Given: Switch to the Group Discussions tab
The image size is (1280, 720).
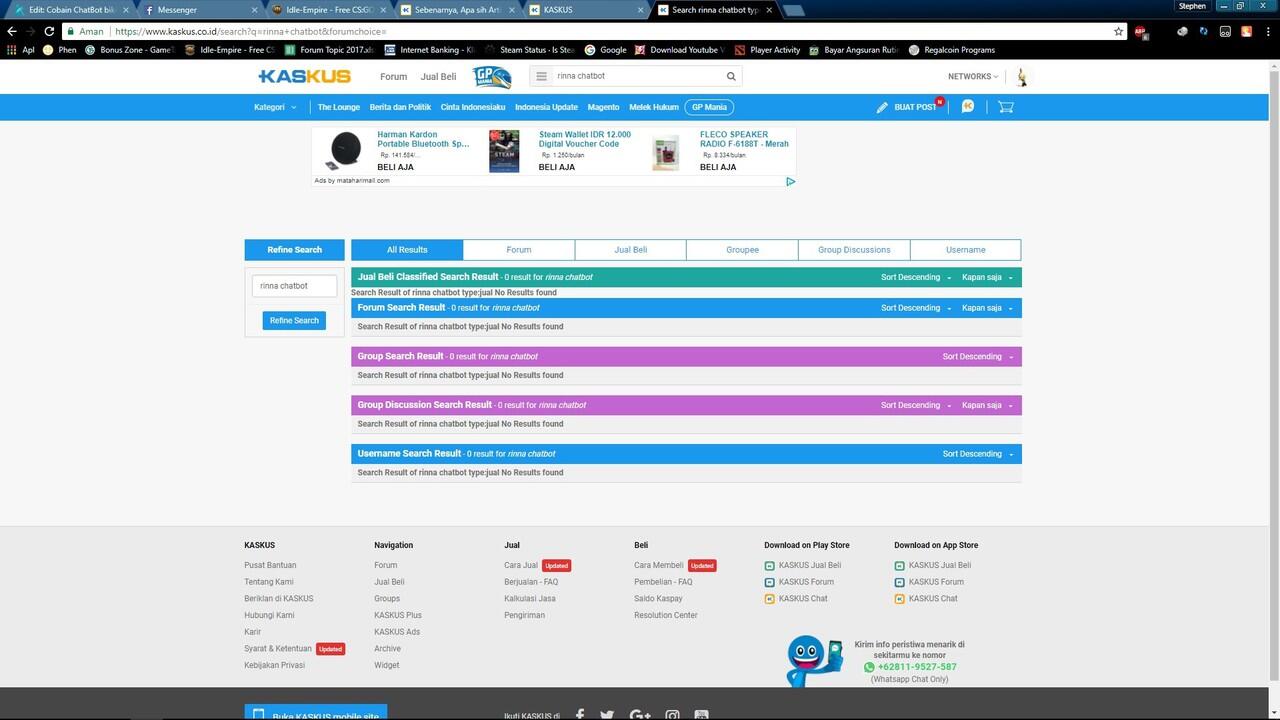Looking at the screenshot, I should 854,250.
